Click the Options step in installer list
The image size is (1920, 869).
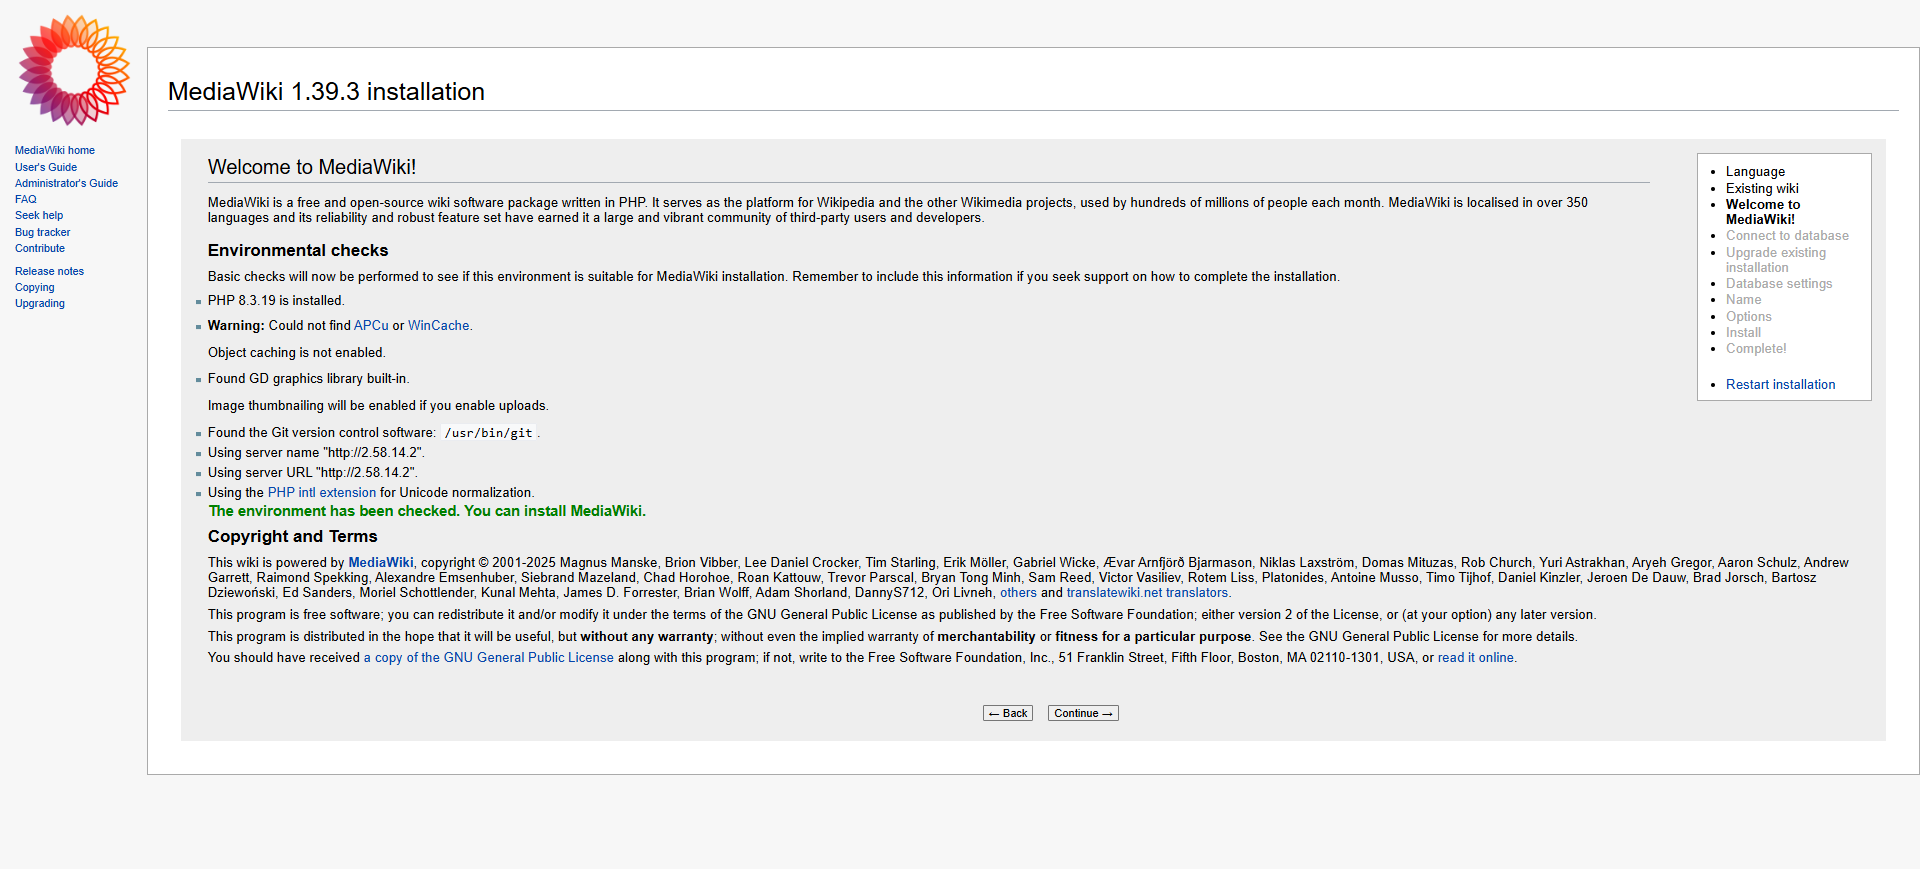(x=1749, y=317)
